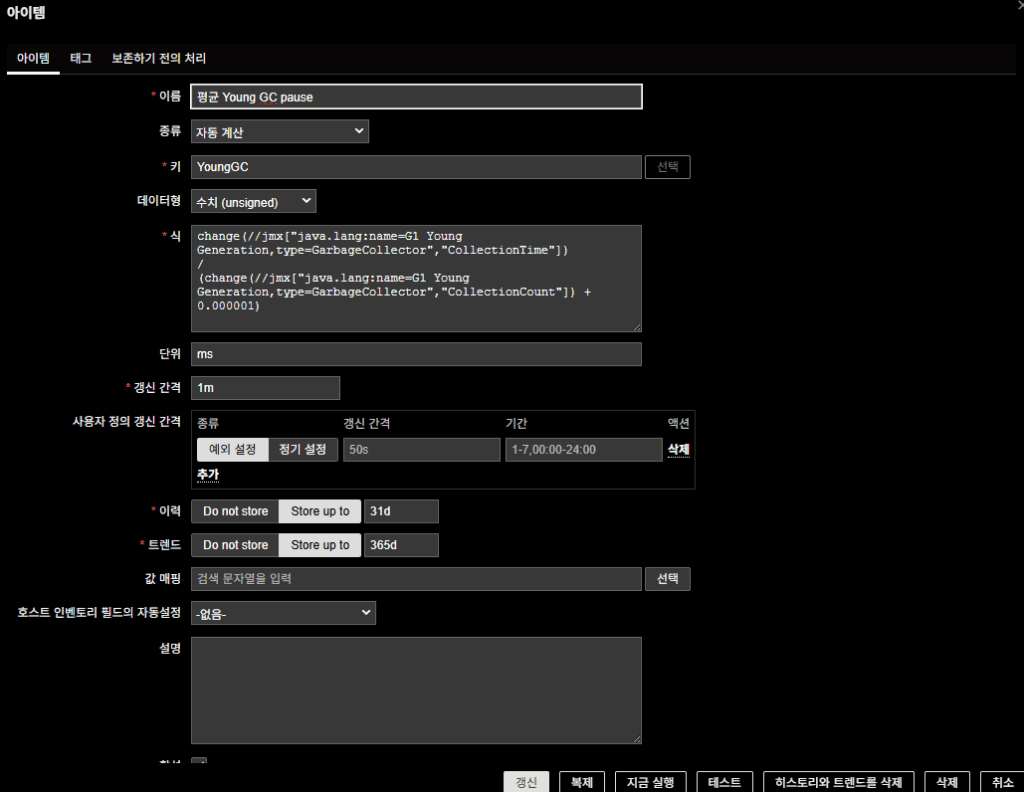The height and width of the screenshot is (792, 1024).
Task: Click the 테스트 button
Action: point(724,782)
